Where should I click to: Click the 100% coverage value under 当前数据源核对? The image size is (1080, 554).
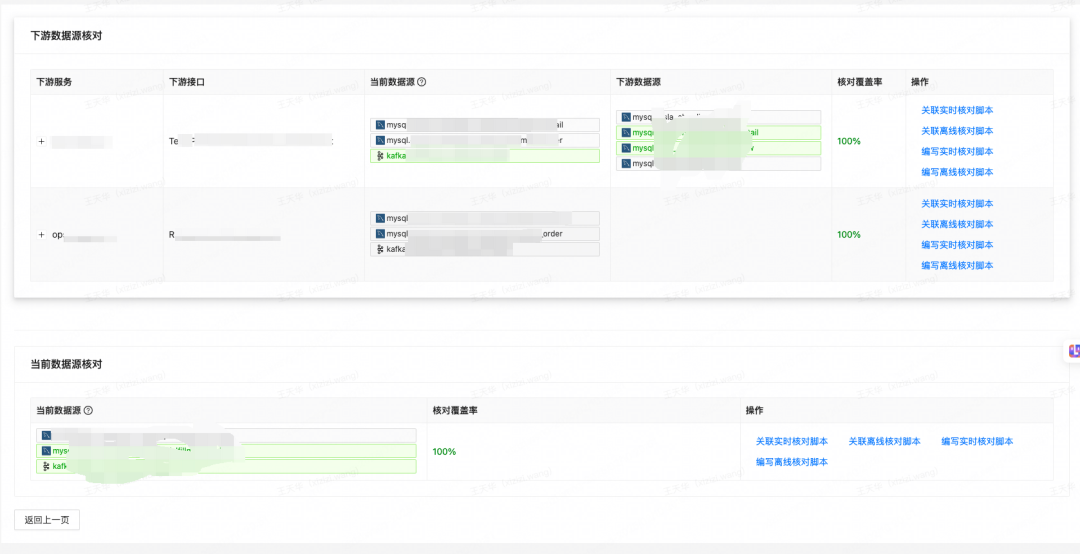pyautogui.click(x=444, y=452)
